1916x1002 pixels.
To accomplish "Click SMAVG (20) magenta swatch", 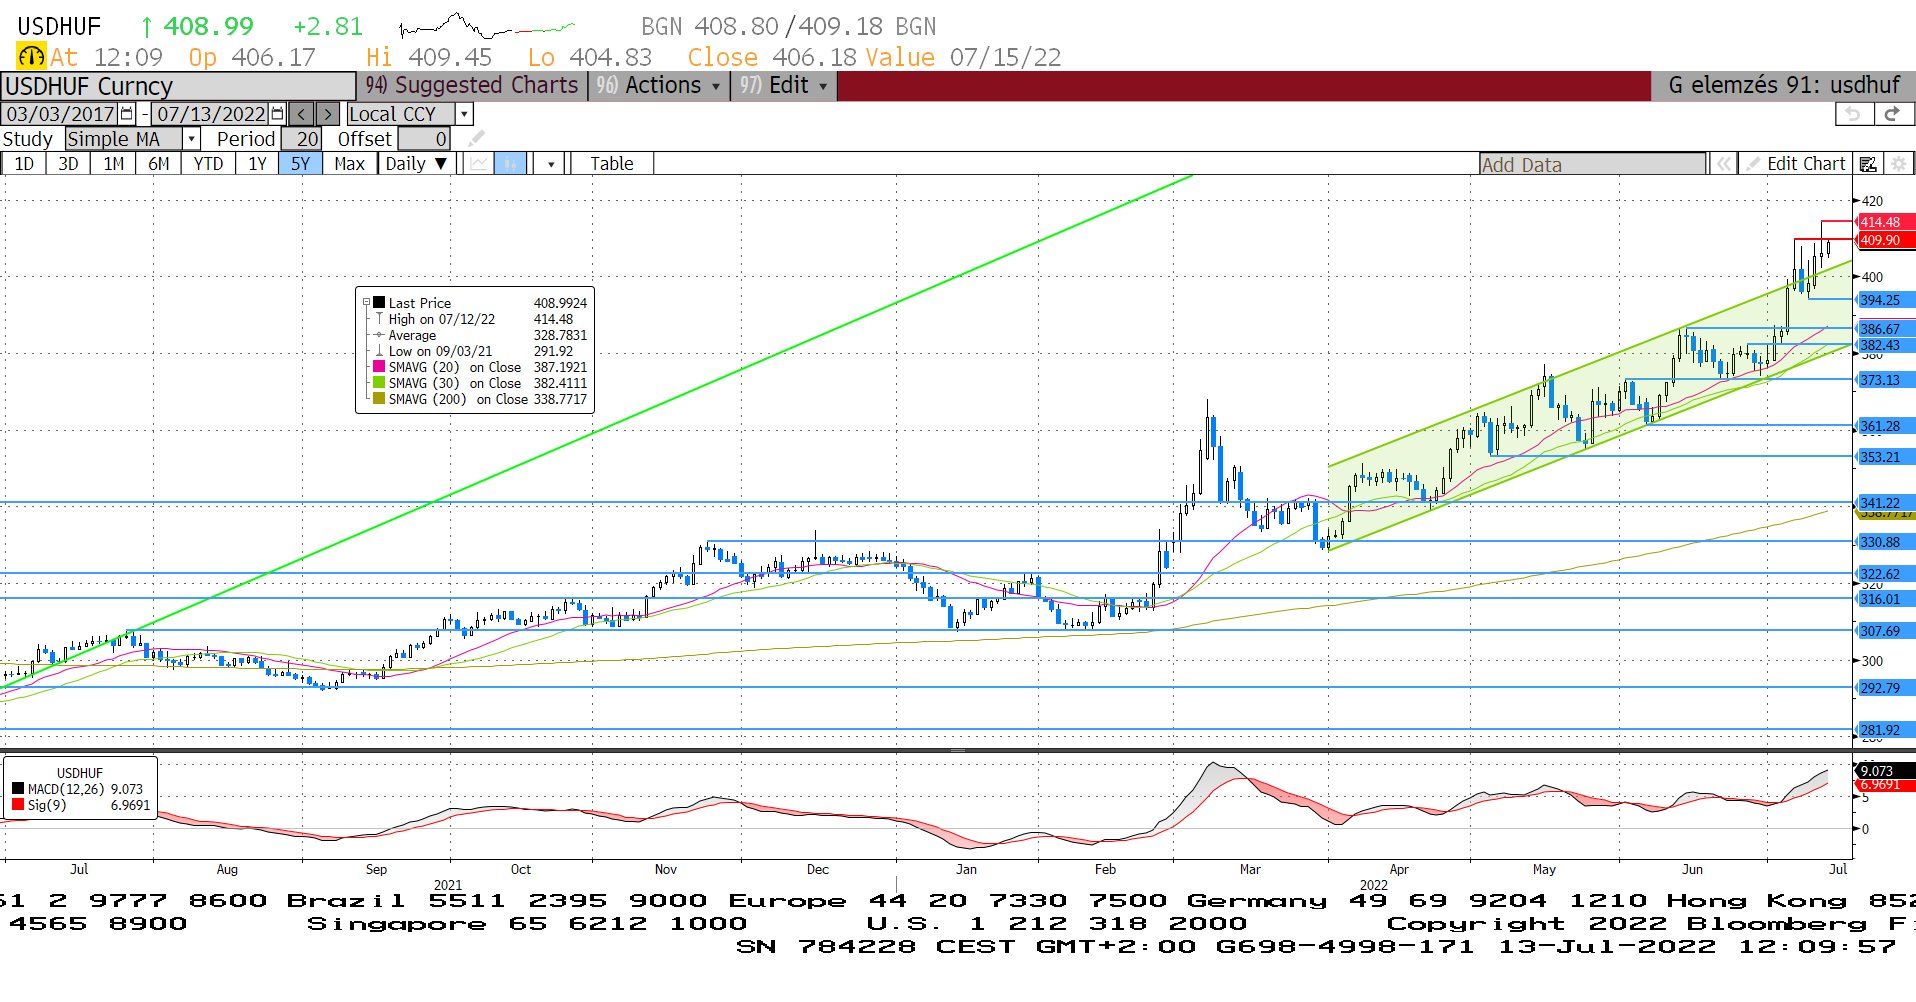I will point(379,366).
